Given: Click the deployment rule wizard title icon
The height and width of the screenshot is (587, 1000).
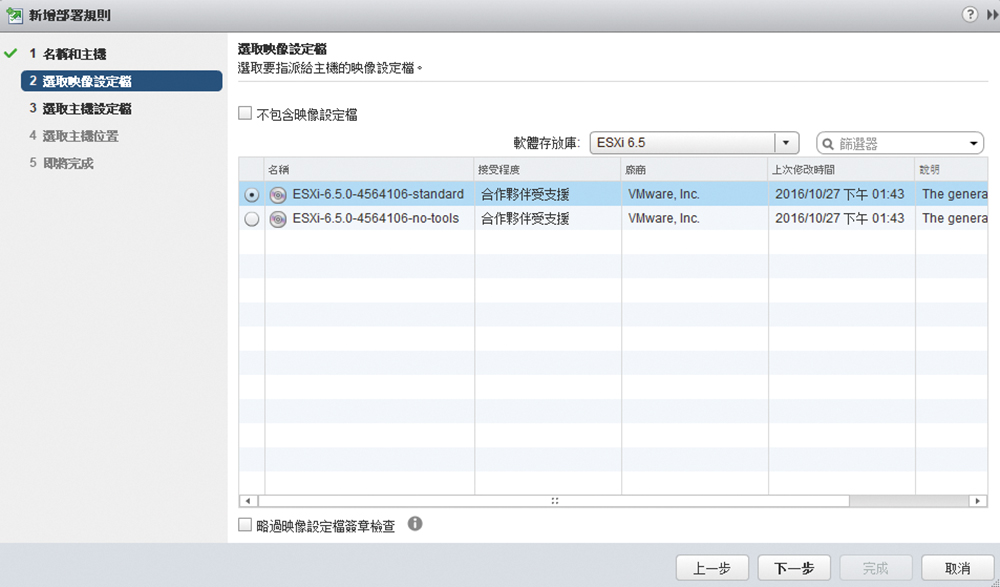Looking at the screenshot, I should [13, 15].
